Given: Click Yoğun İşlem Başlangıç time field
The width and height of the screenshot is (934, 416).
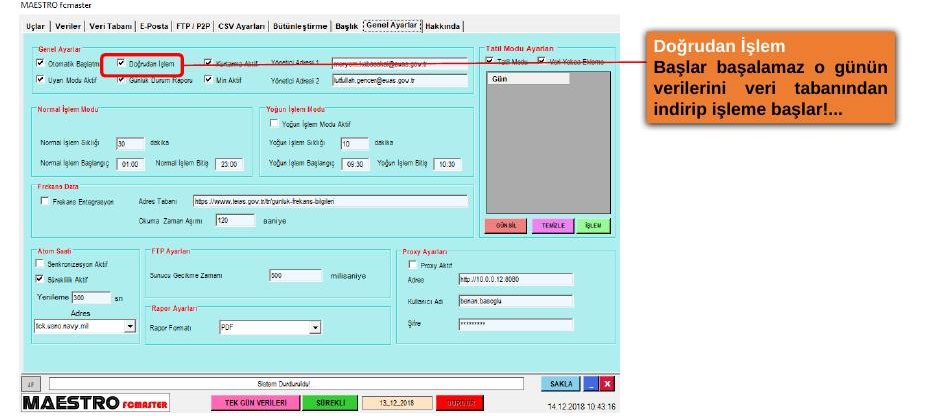Looking at the screenshot, I should click(355, 164).
